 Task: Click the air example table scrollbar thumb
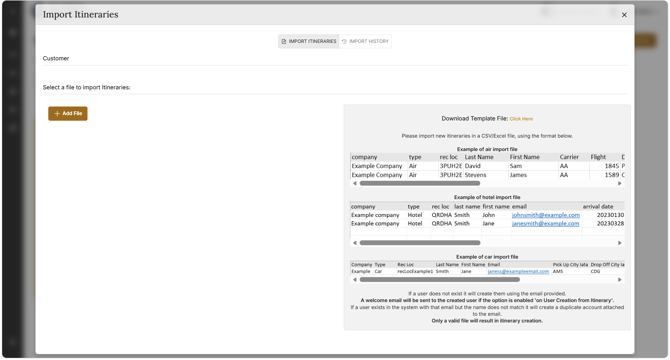420,184
